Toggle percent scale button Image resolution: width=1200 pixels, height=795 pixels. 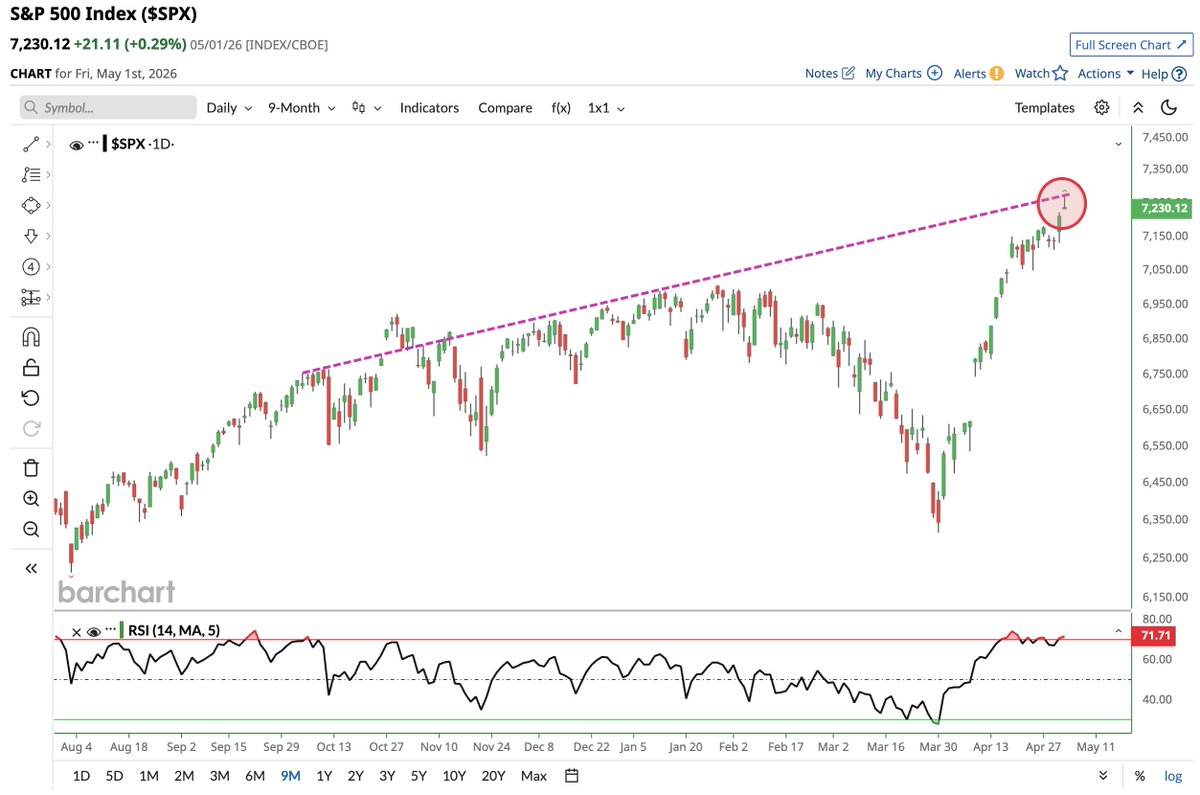tap(1139, 776)
